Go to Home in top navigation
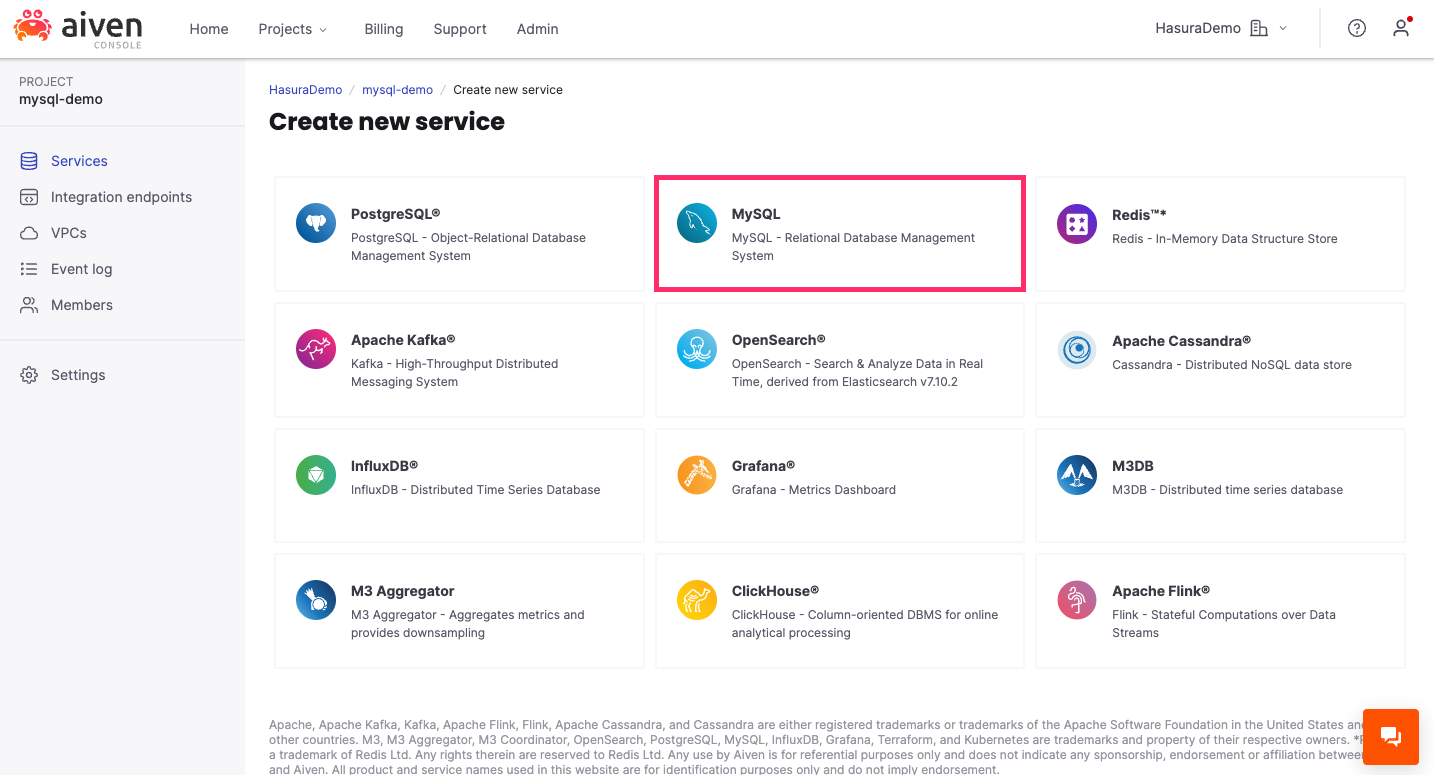1434x775 pixels. point(209,29)
